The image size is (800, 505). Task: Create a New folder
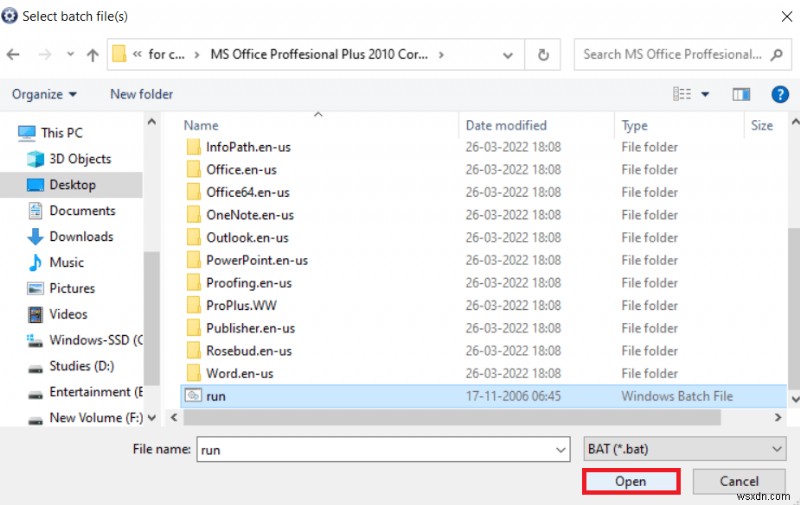pyautogui.click(x=141, y=94)
